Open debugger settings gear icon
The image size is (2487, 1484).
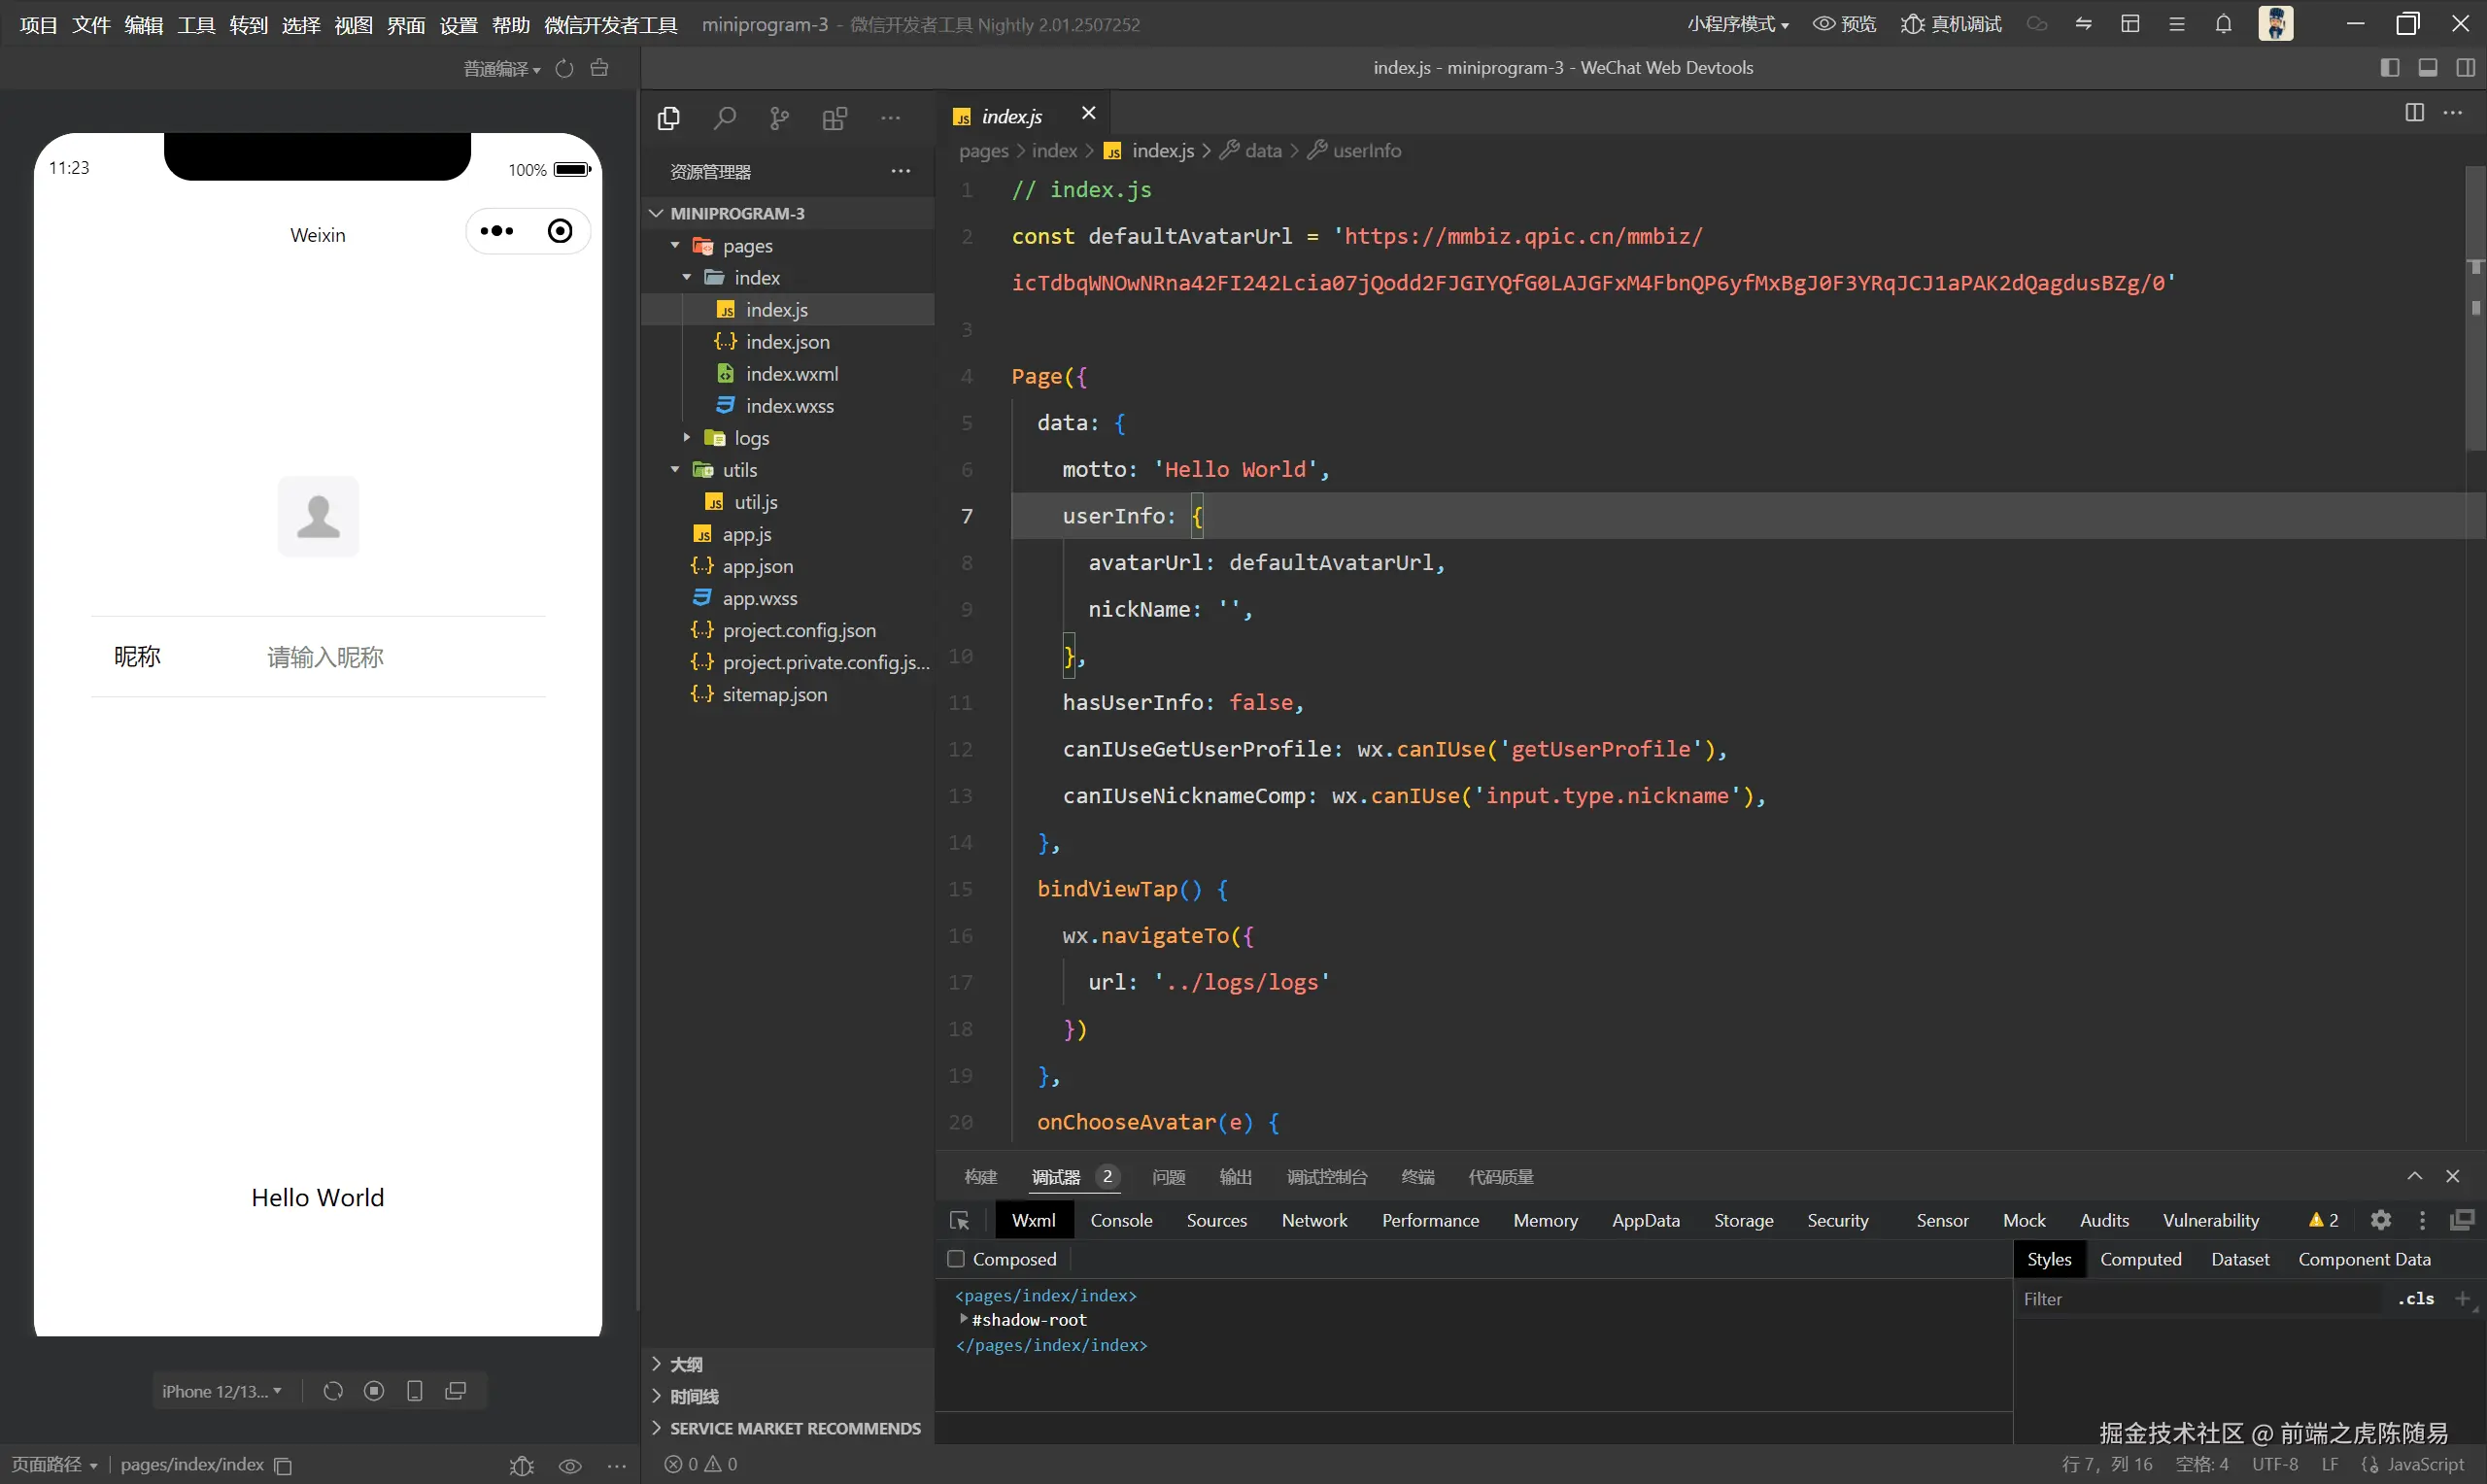tap(2380, 1220)
